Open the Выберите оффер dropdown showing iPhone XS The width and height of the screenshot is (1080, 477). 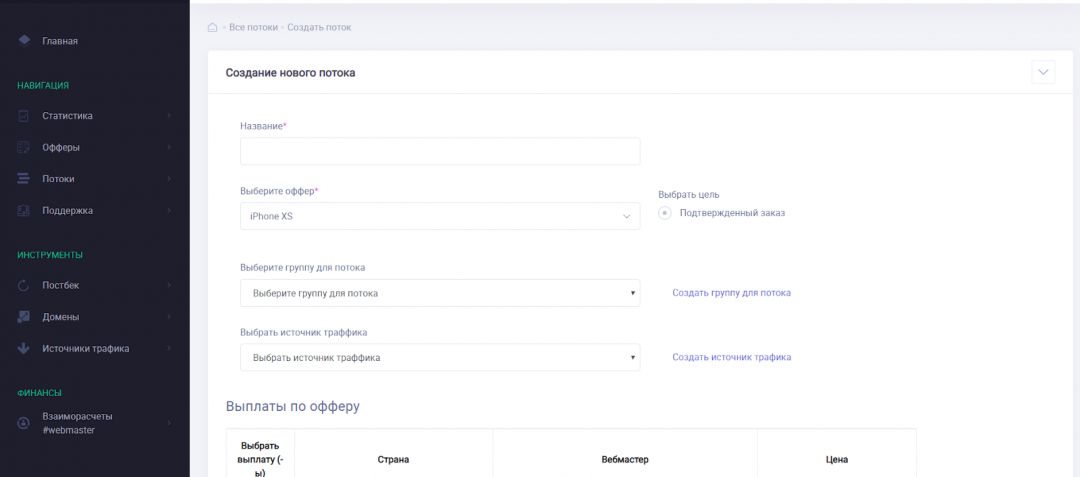point(440,216)
